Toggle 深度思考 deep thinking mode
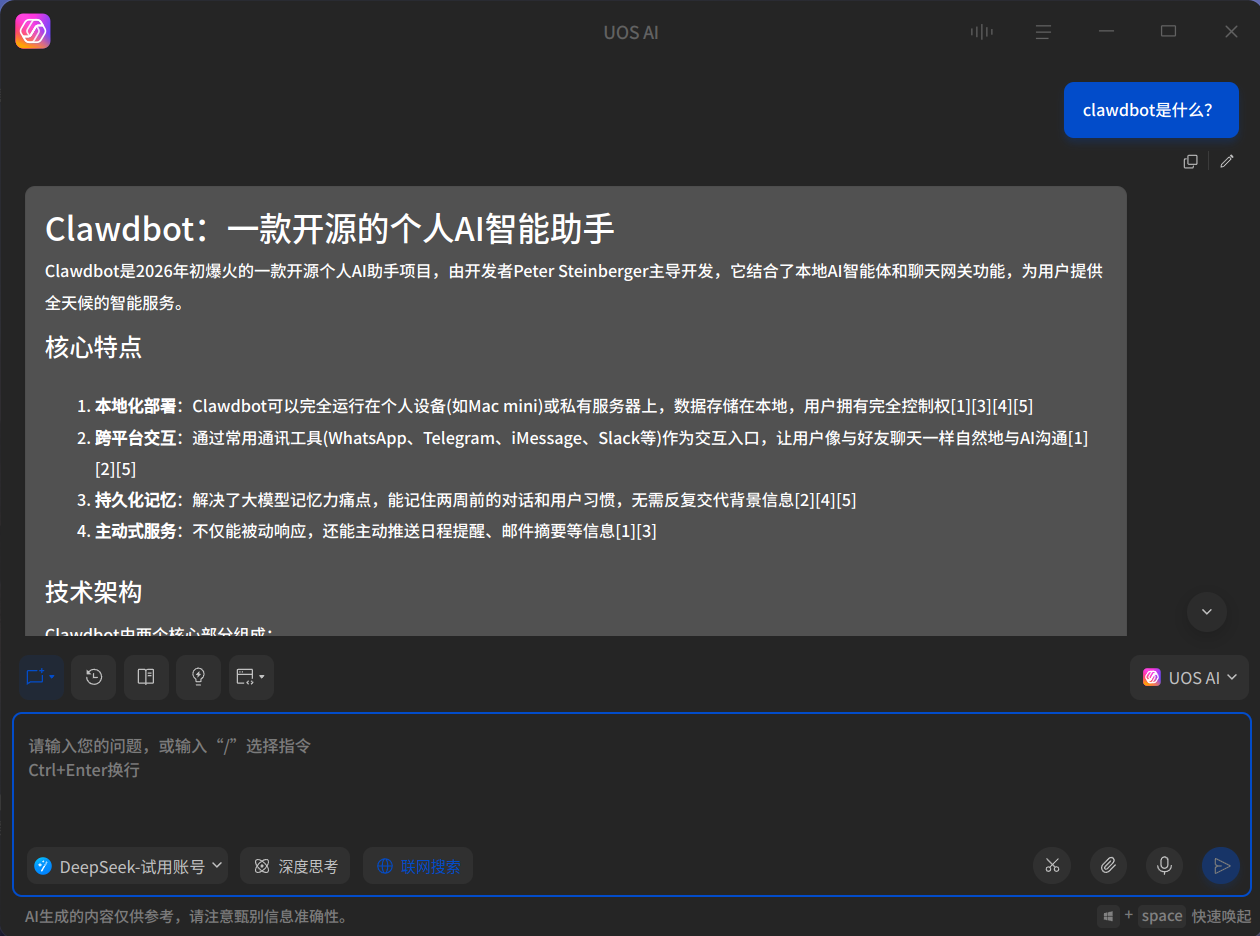1260x936 pixels. click(x=295, y=866)
